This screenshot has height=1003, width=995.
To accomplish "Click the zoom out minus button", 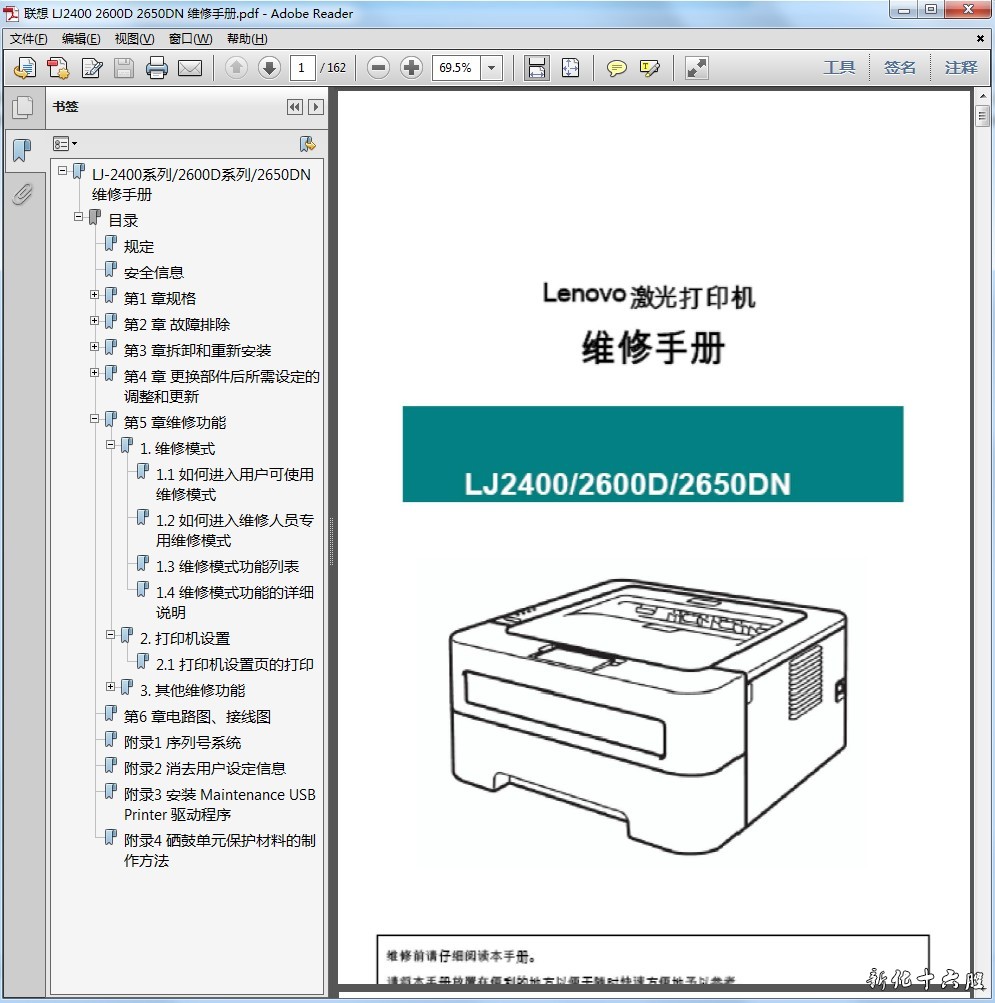I will (x=378, y=68).
